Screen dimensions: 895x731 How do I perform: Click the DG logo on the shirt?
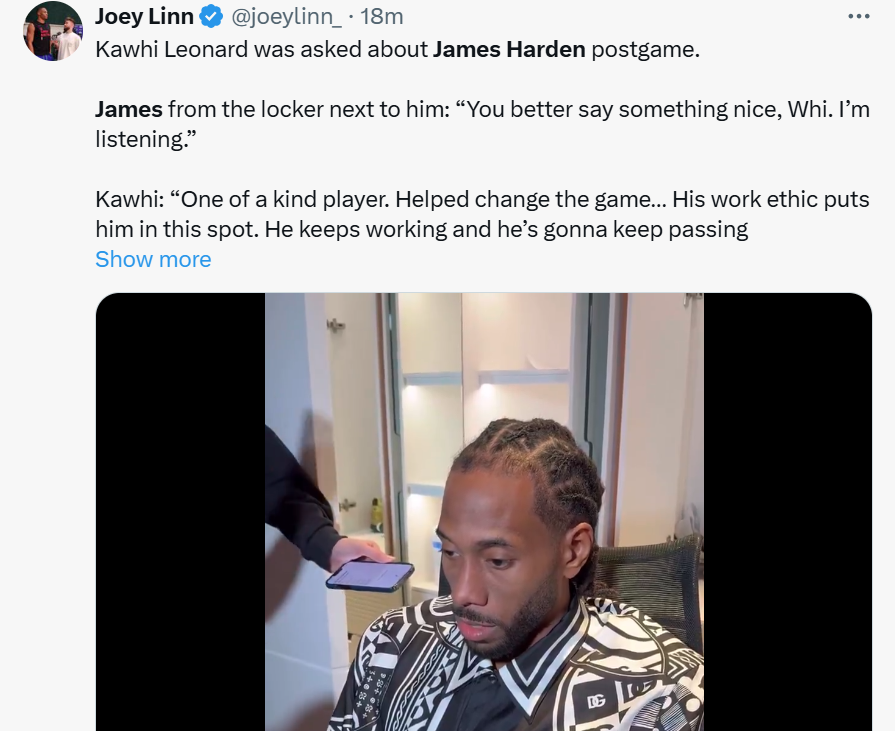coord(596,701)
